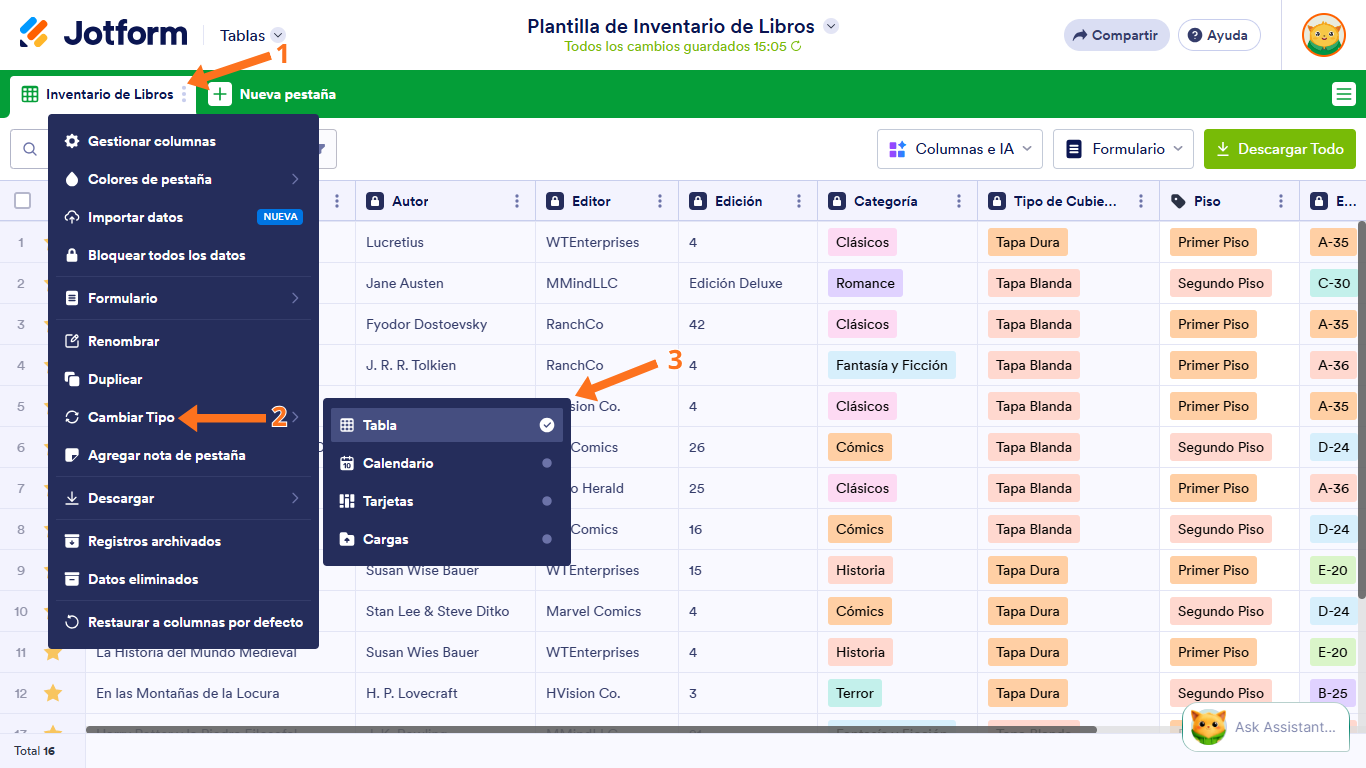Open the Editor column options dots

[660, 201]
